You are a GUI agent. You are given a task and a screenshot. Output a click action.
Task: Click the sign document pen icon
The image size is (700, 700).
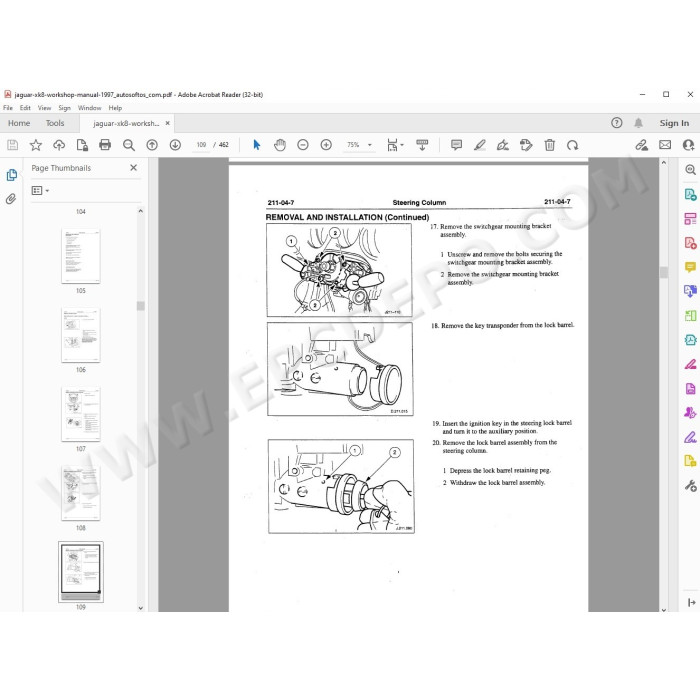click(503, 145)
